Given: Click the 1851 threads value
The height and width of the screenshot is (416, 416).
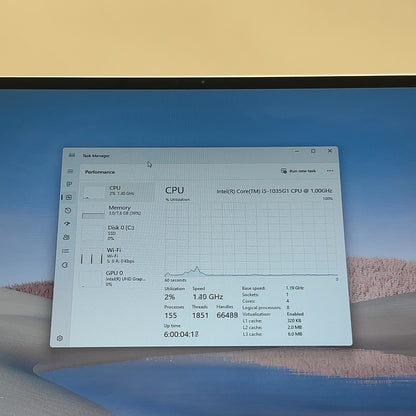Looking at the screenshot, I should point(200,315).
